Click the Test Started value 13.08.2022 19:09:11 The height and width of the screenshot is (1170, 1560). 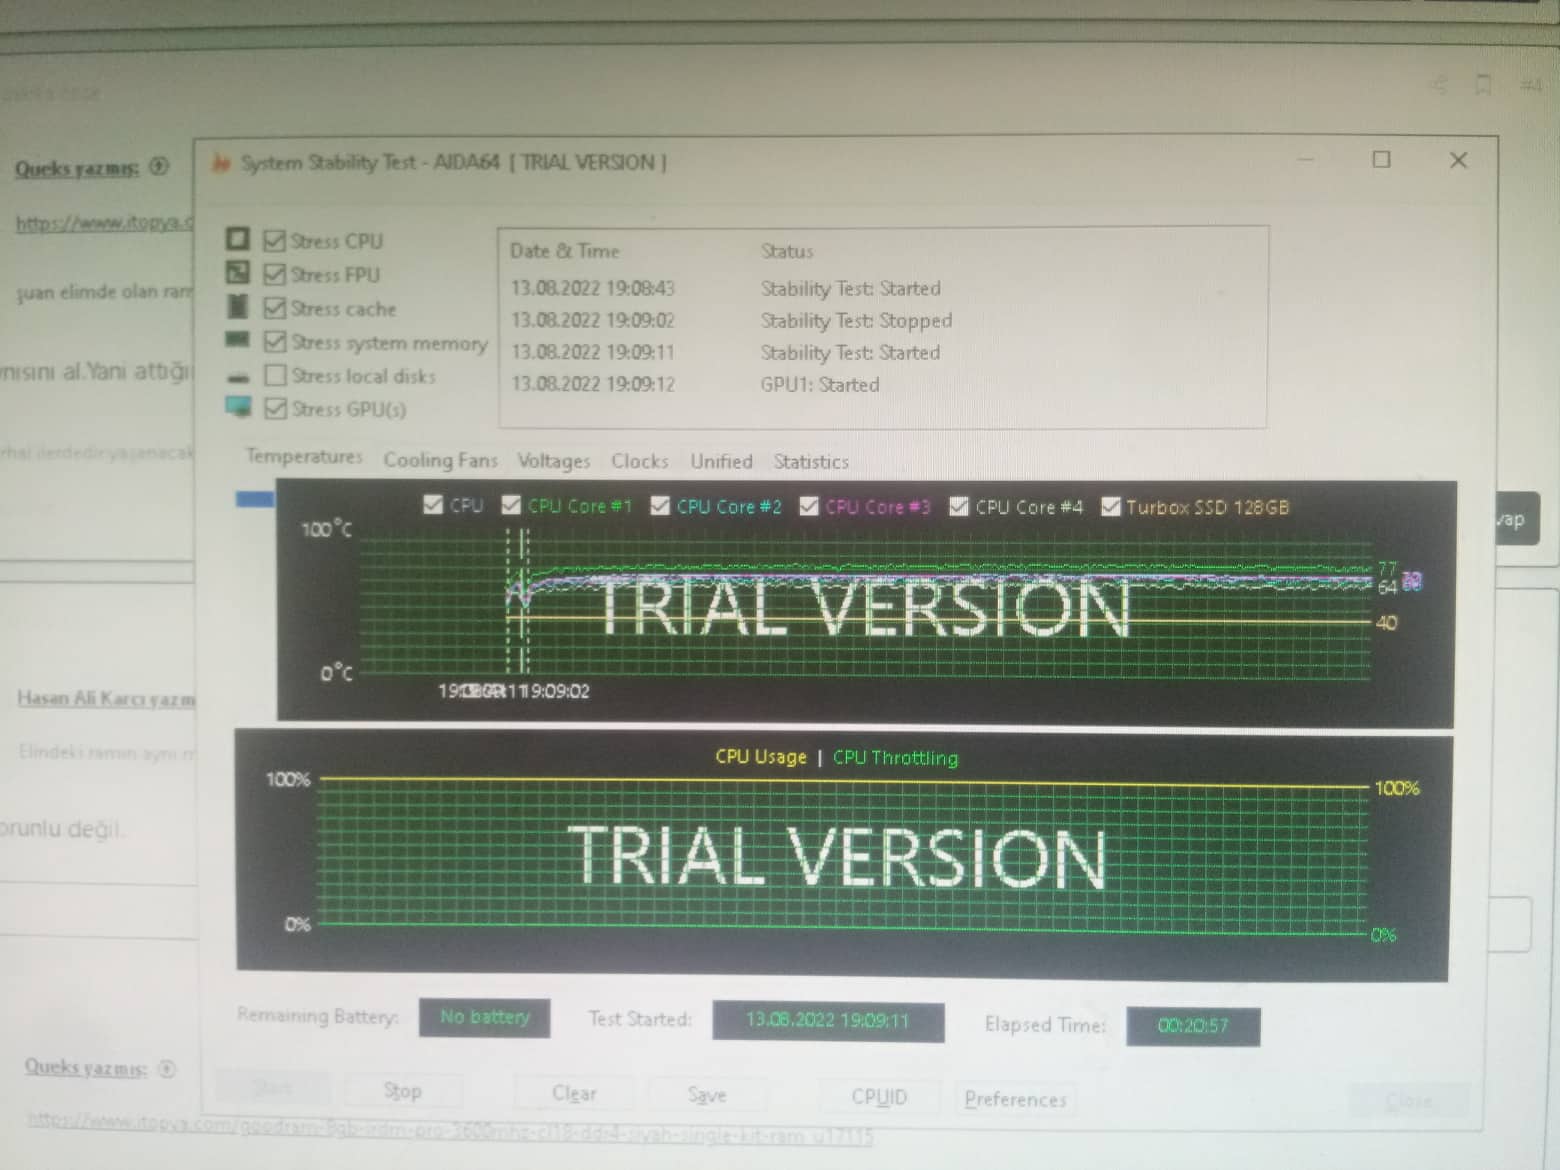coord(828,1021)
